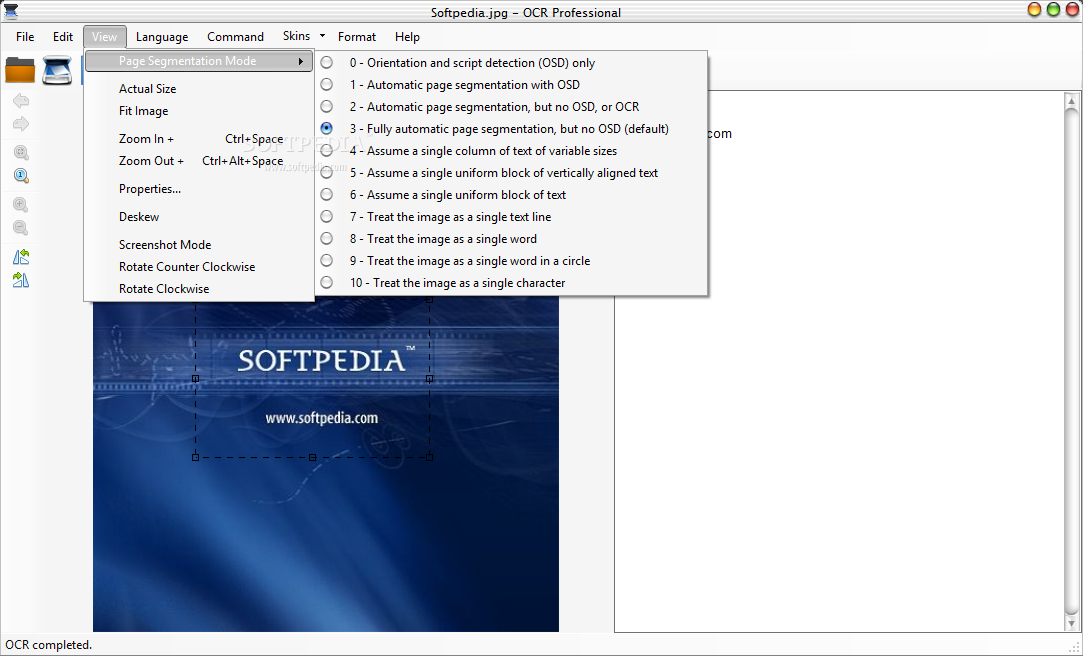Click the orange minimize window button
Image resolution: width=1083 pixels, height=656 pixels.
tap(1034, 10)
